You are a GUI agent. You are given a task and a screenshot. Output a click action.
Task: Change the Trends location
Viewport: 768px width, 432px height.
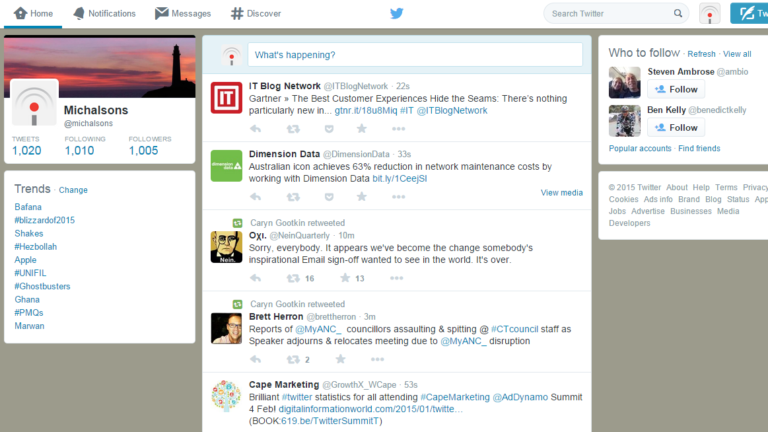pyautogui.click(x=73, y=190)
